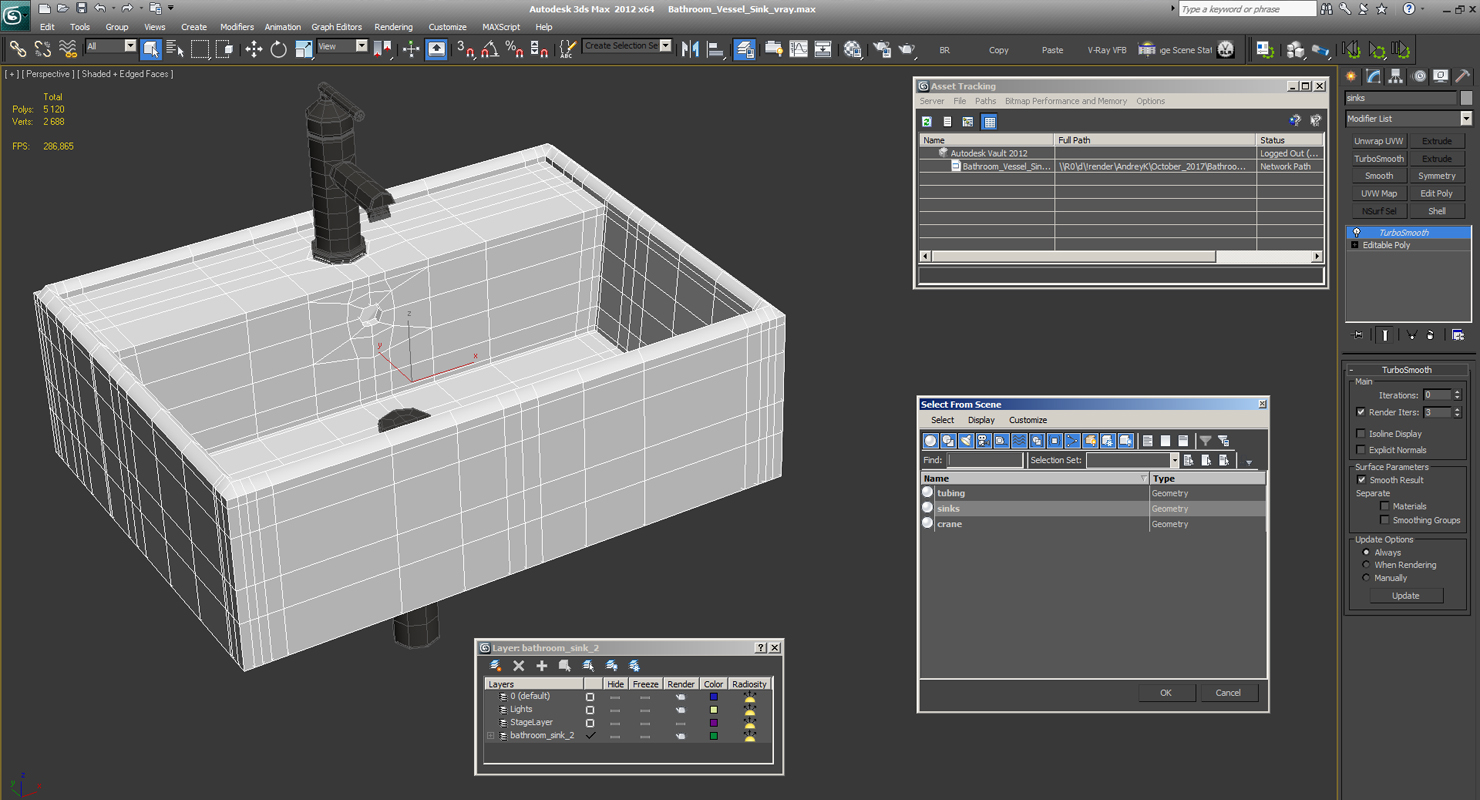Open the Render Setup icon

(x=881, y=49)
